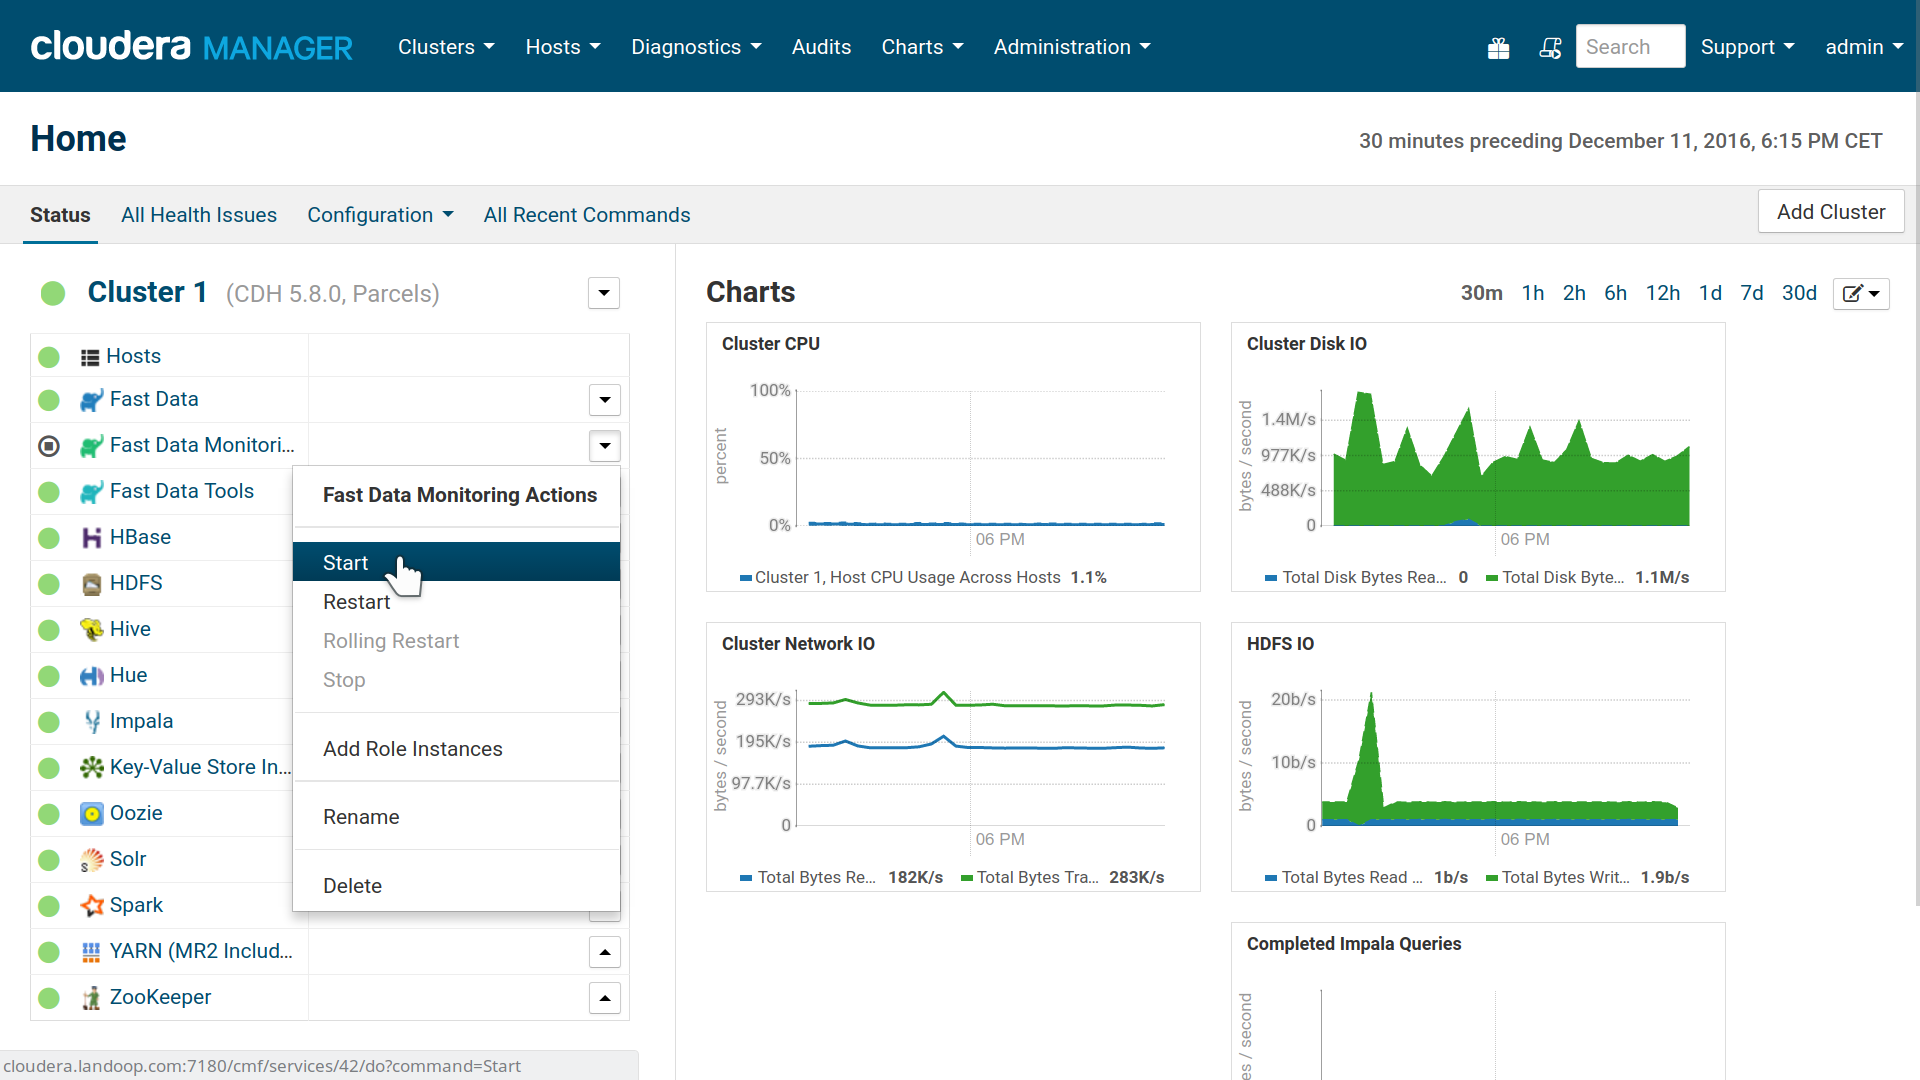The image size is (1920, 1080).
Task: Click the Hosts list icon
Action: [x=90, y=357]
